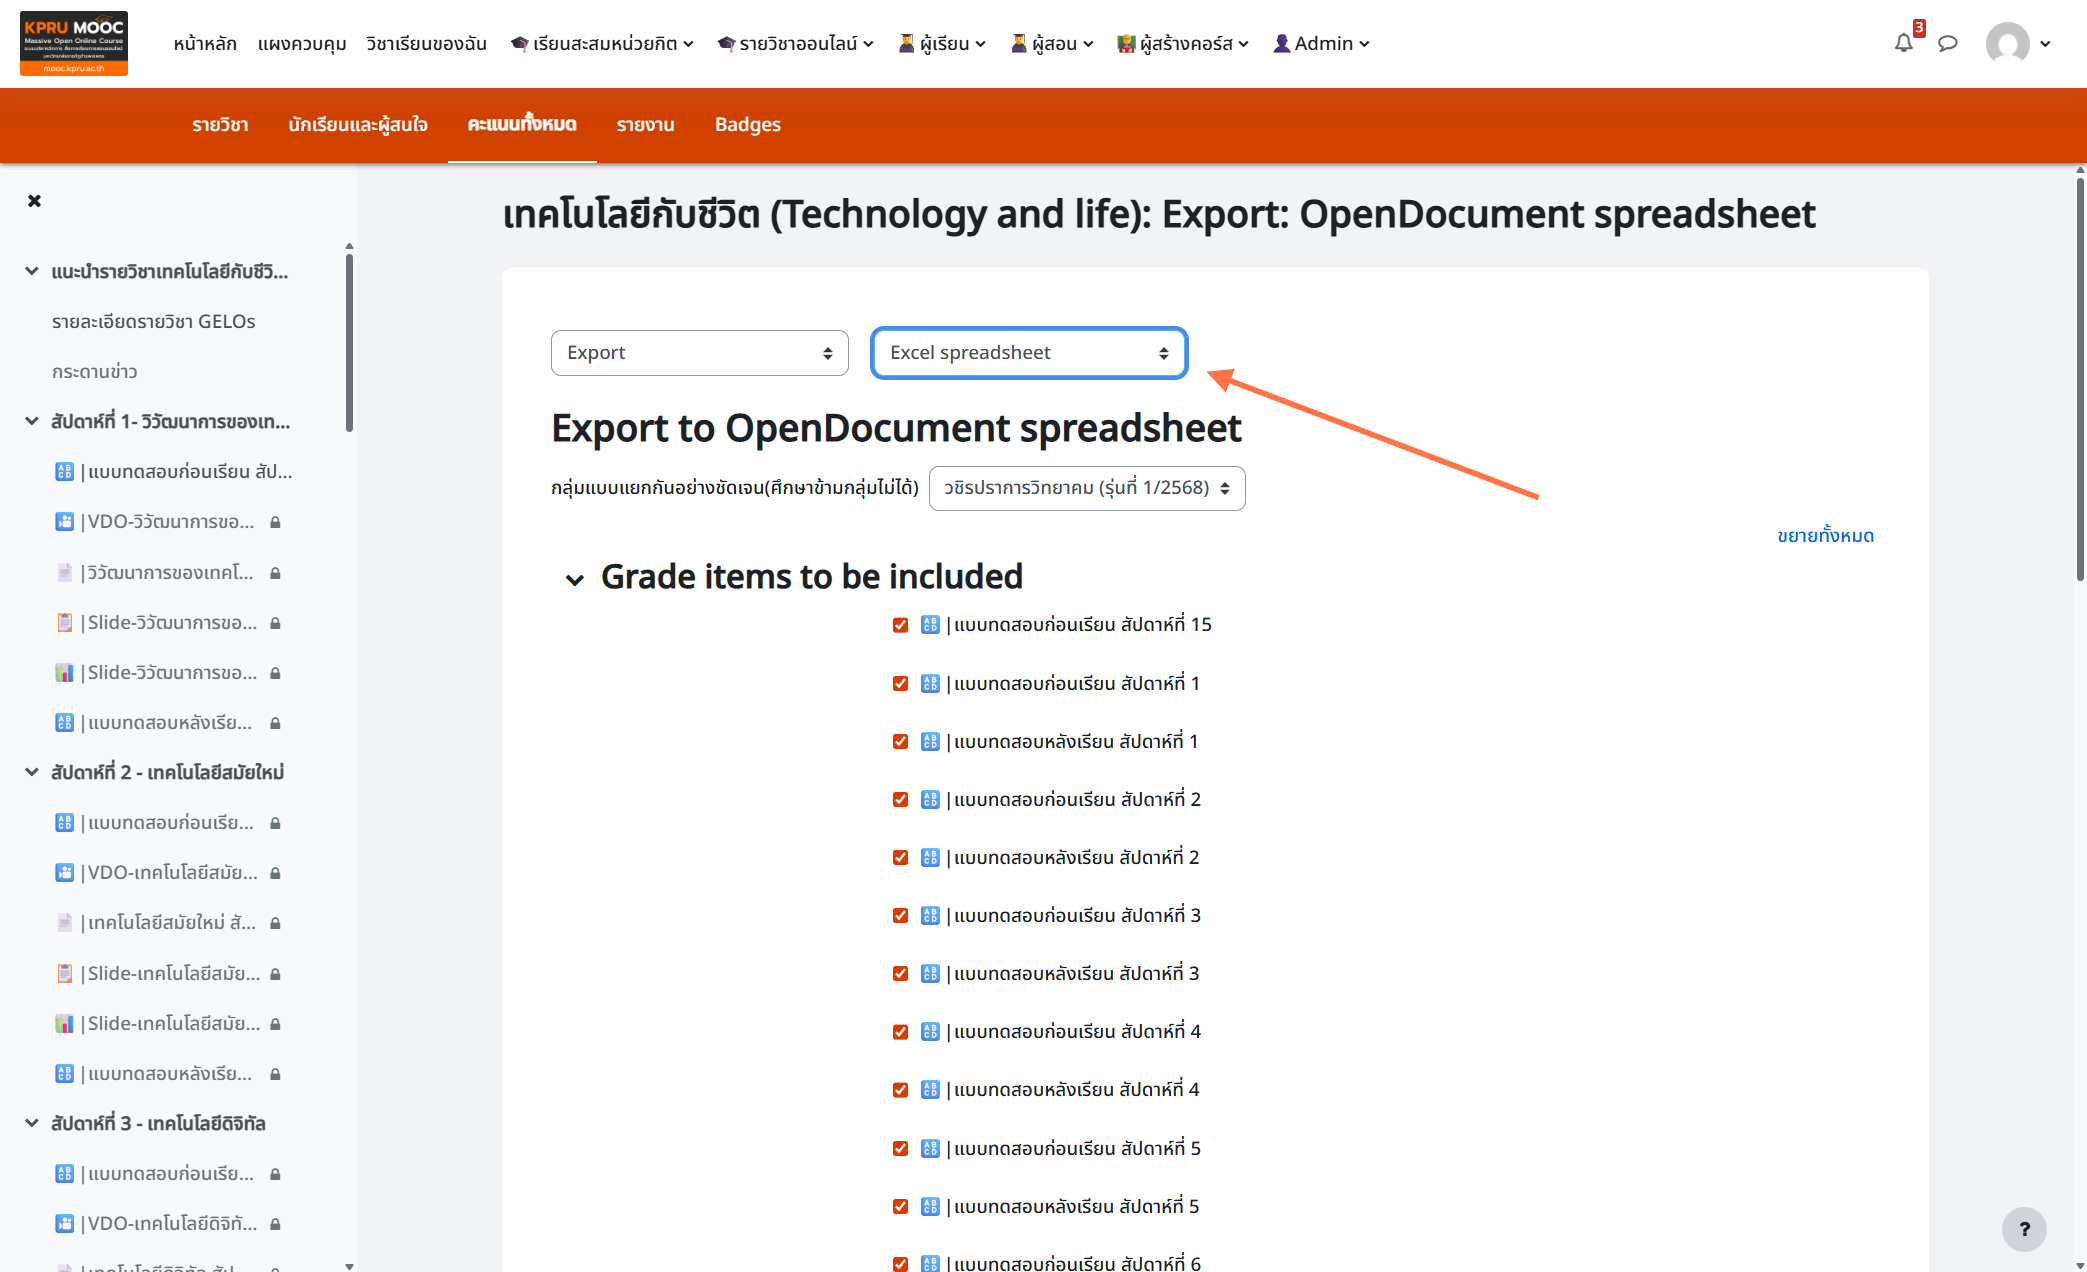Switch to the รายวิชา tab
This screenshot has height=1272, width=2087.
point(220,125)
